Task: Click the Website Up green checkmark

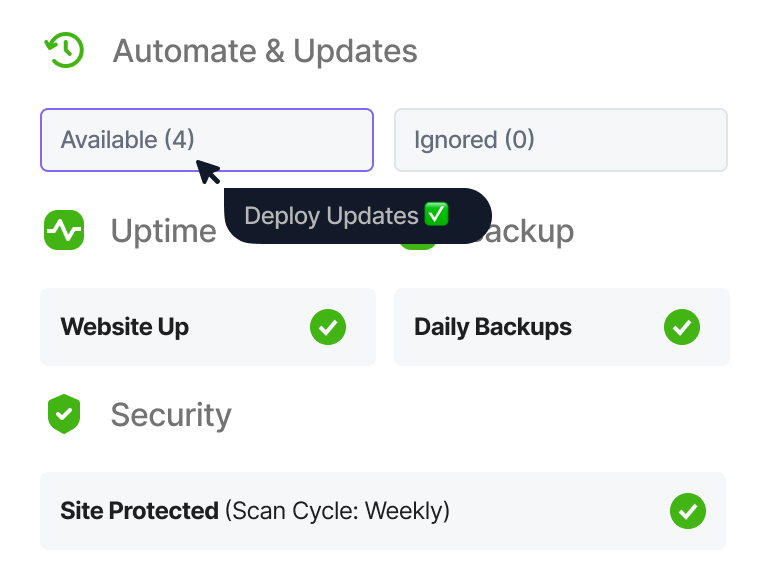Action: point(328,327)
